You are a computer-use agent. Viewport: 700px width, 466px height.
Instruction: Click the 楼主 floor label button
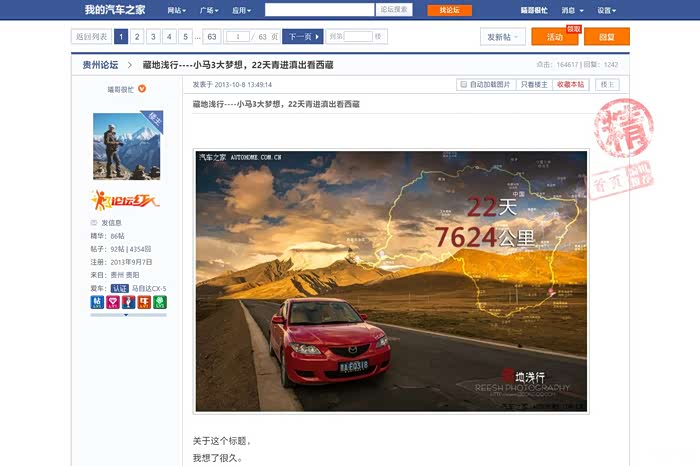click(x=607, y=84)
